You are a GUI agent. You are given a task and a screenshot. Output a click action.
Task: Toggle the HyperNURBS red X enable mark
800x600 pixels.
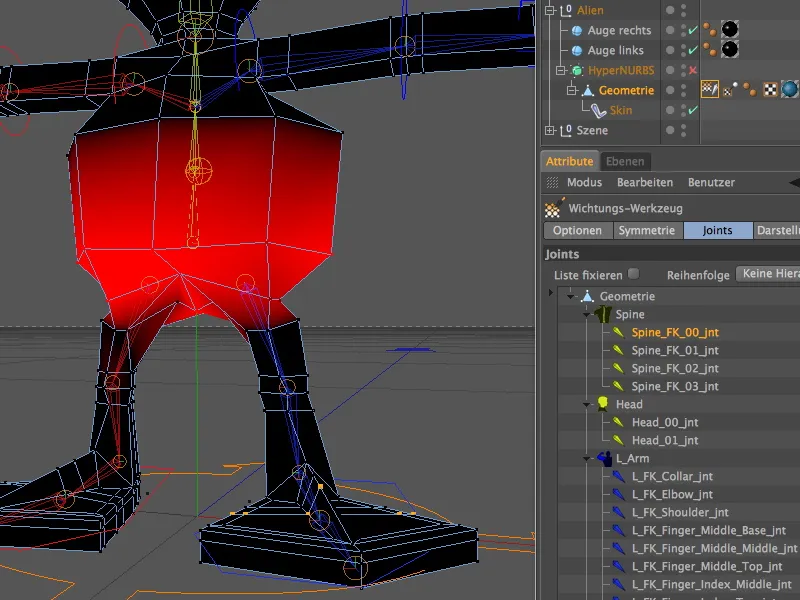pos(693,70)
